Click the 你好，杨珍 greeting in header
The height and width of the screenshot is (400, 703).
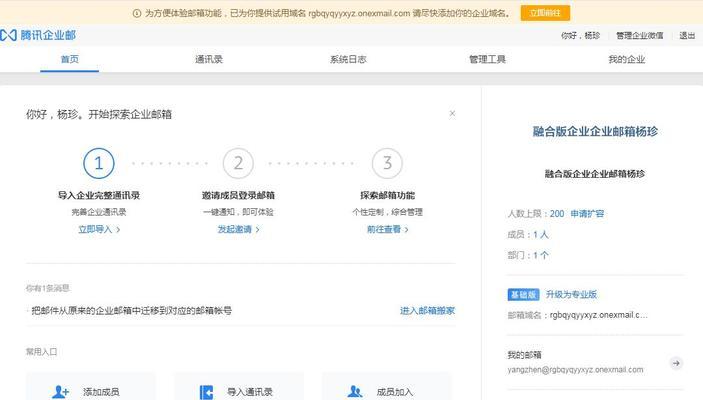(580, 35)
